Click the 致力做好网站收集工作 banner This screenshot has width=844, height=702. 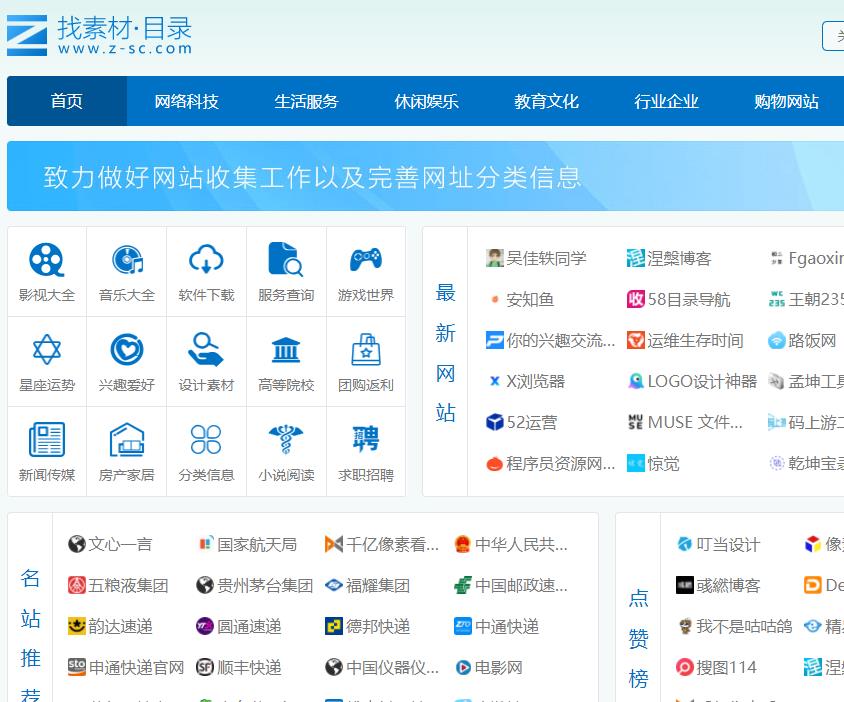425,176
